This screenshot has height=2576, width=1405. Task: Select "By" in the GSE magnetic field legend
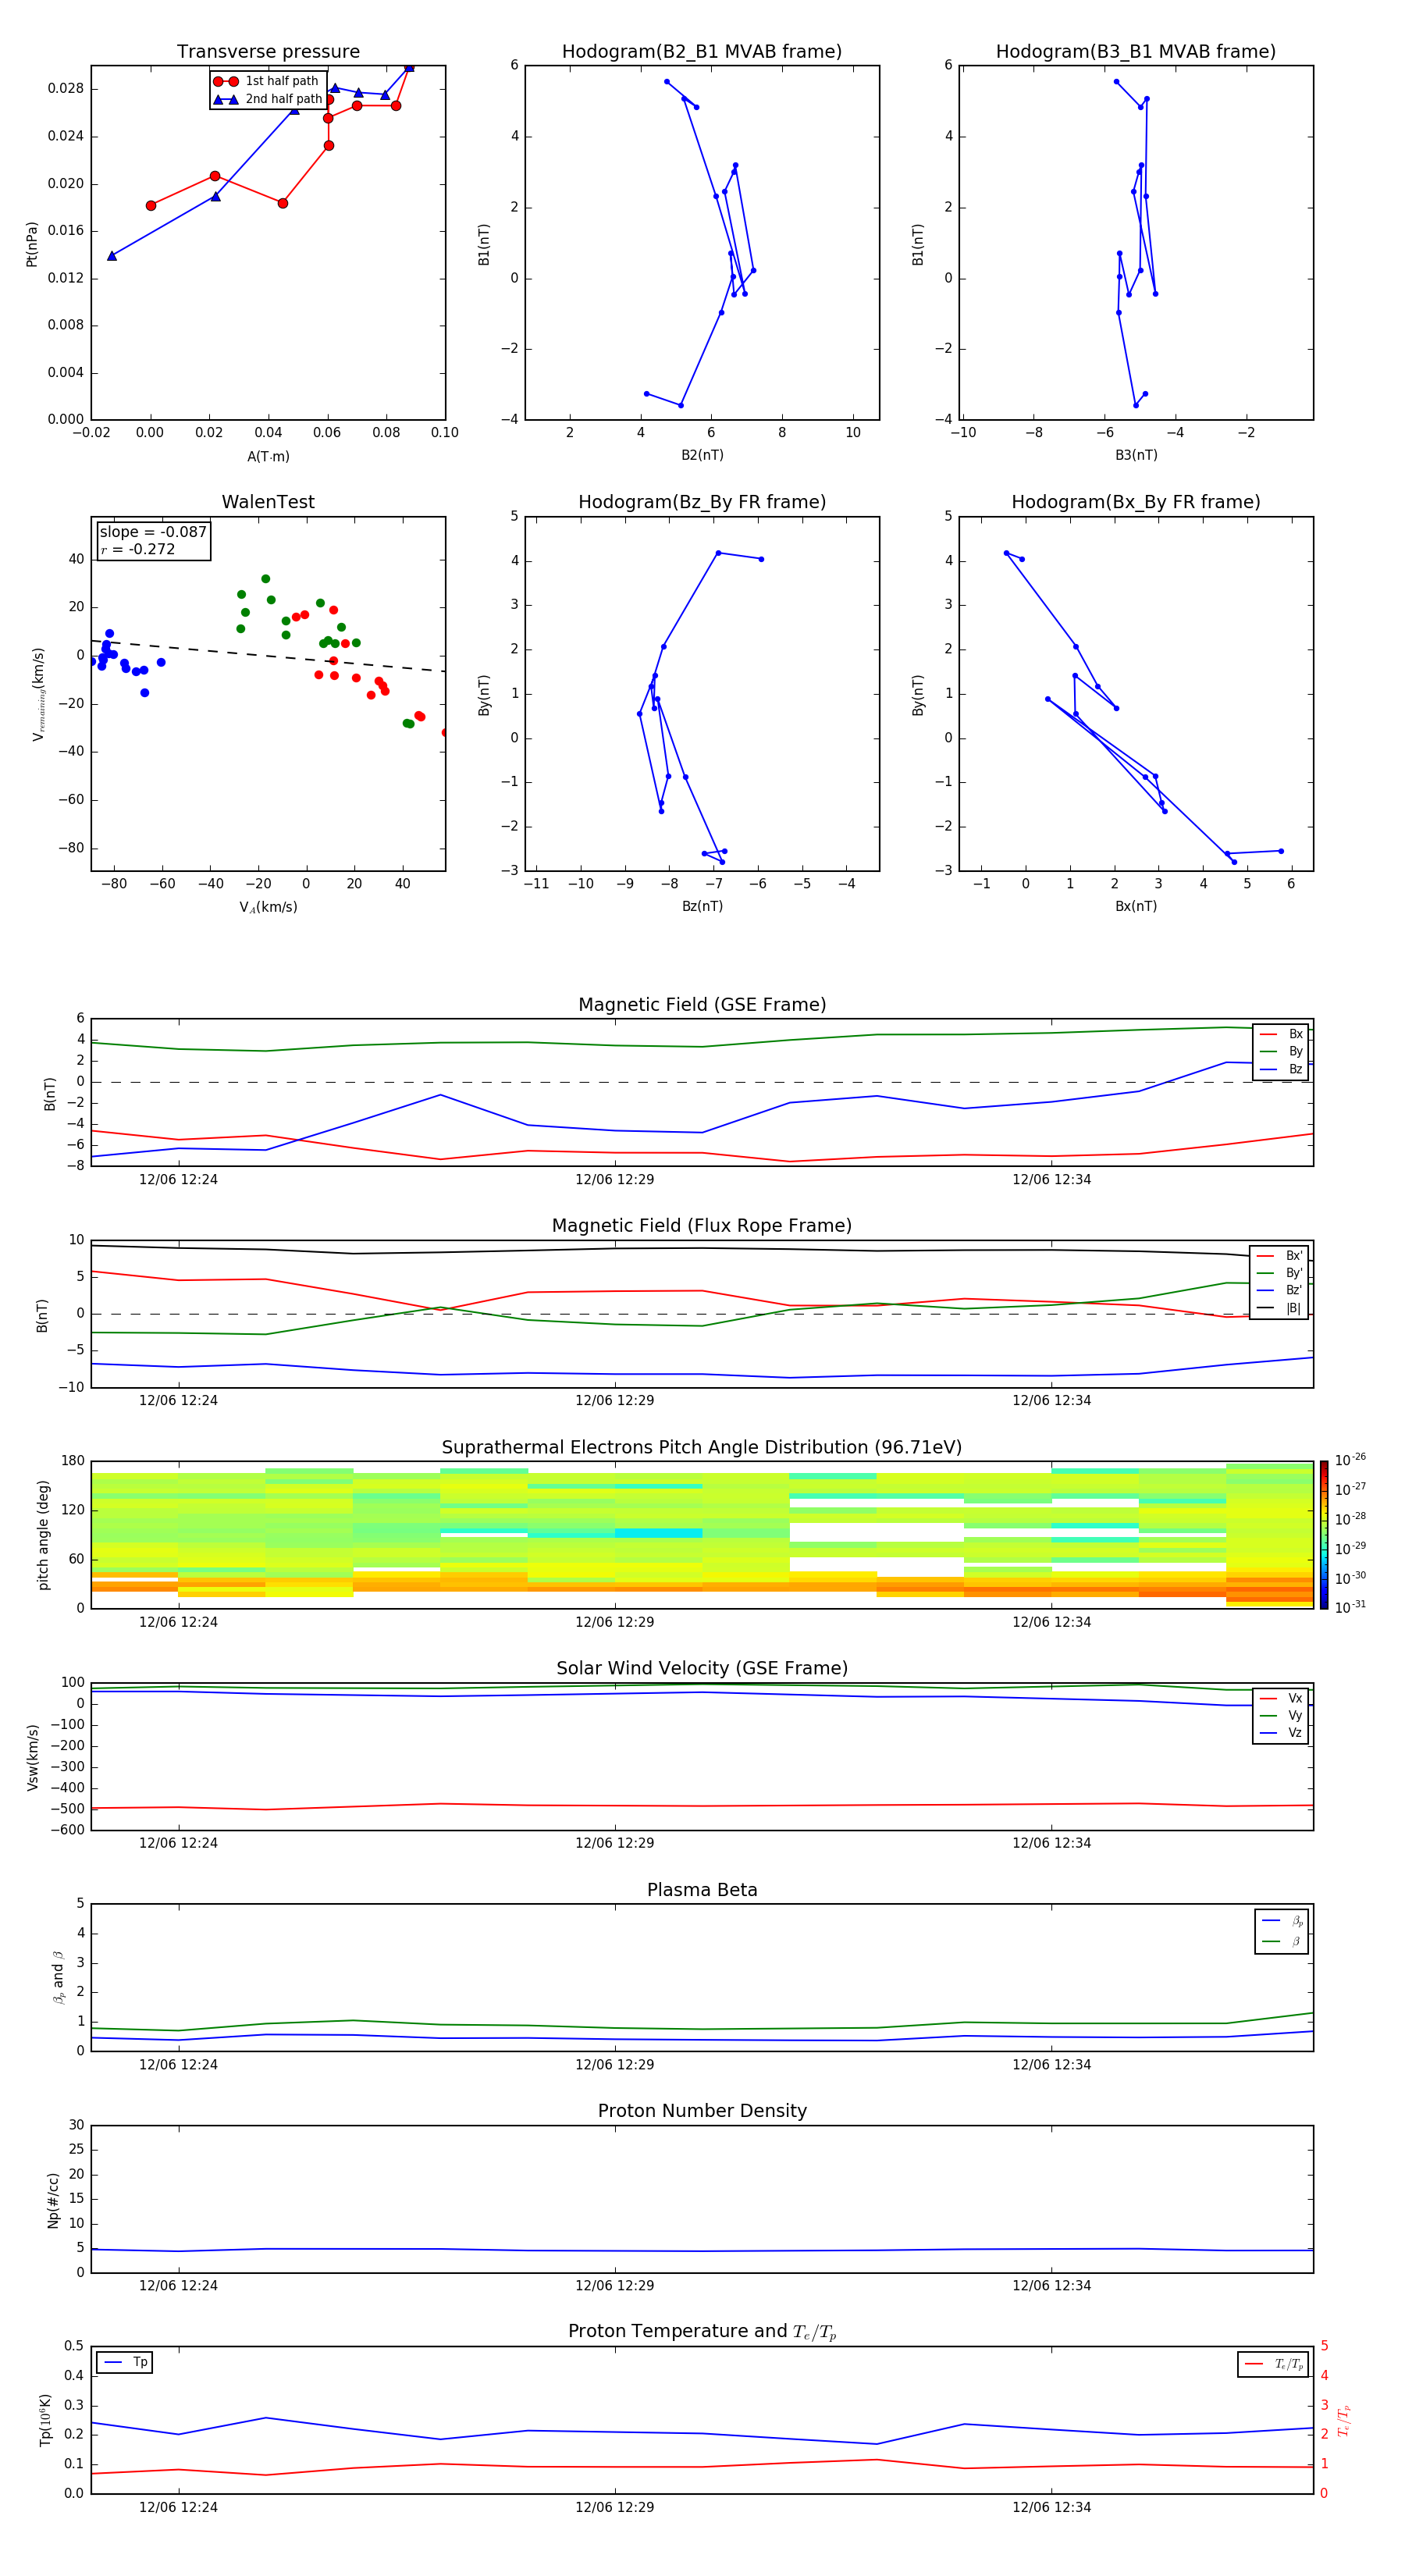(x=1282, y=1052)
